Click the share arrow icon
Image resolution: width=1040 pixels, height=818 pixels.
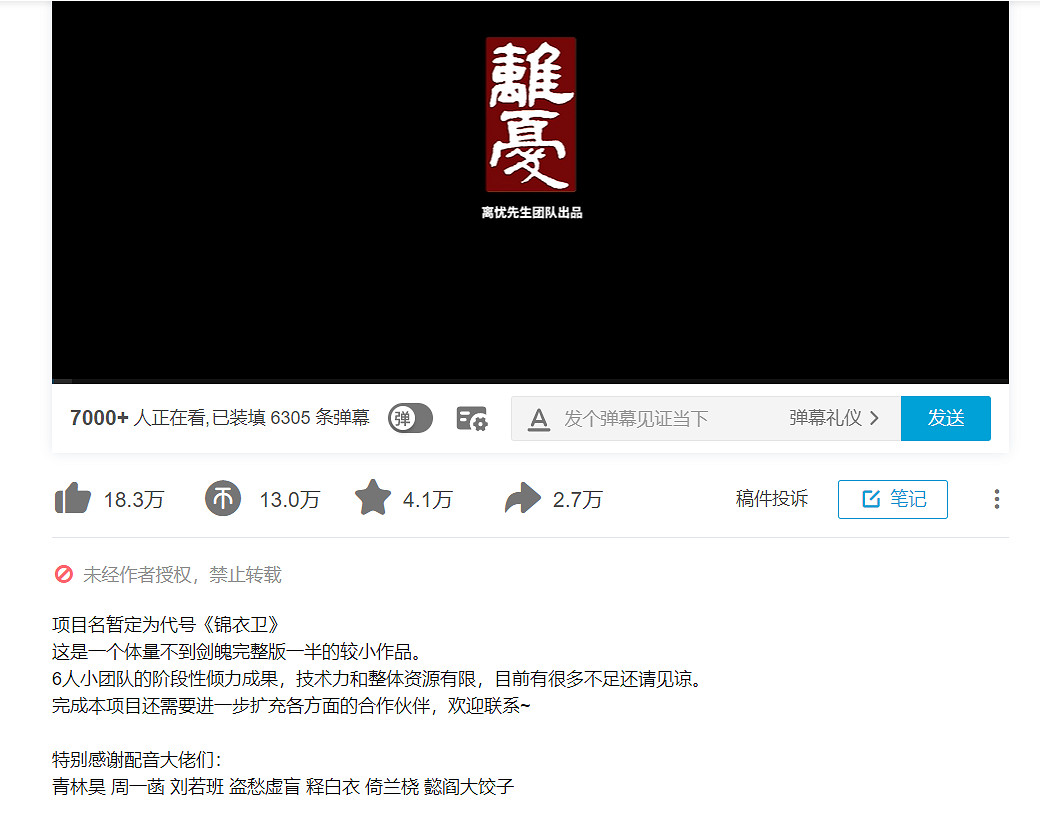point(521,497)
